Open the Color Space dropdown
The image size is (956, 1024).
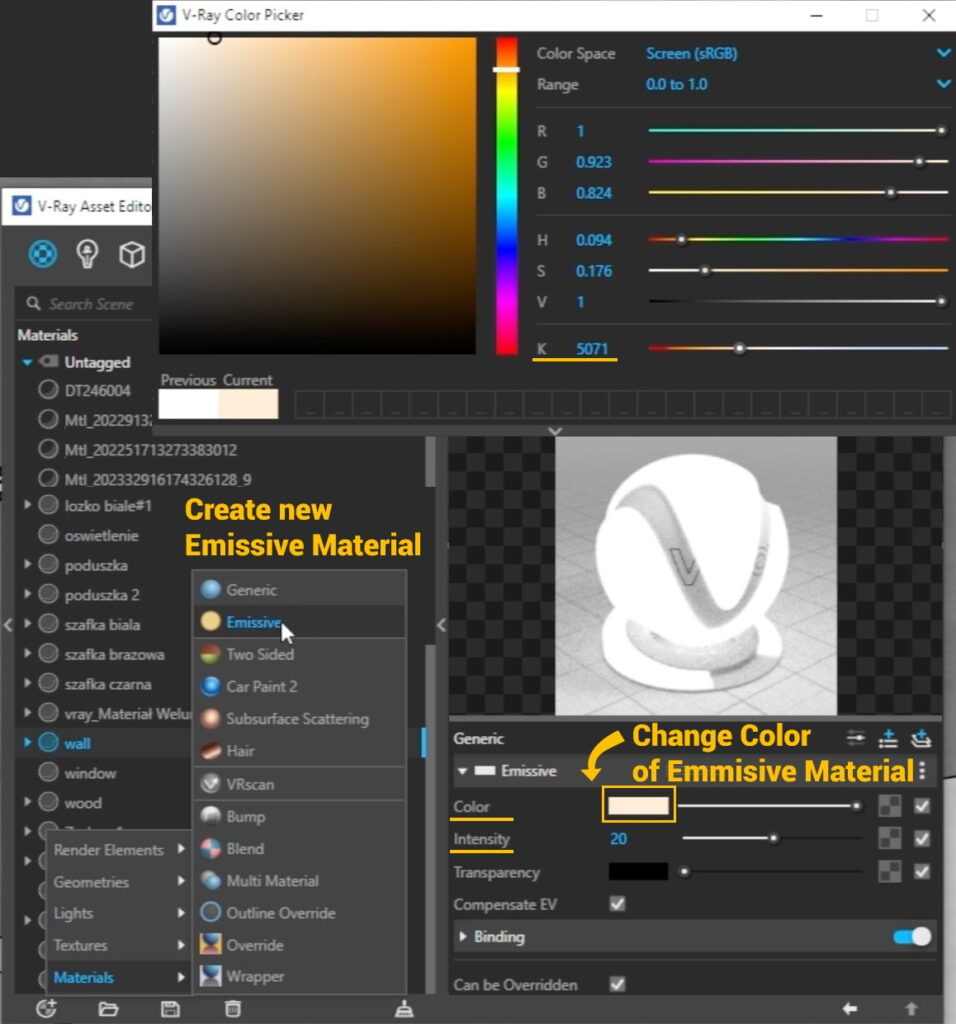(x=943, y=53)
